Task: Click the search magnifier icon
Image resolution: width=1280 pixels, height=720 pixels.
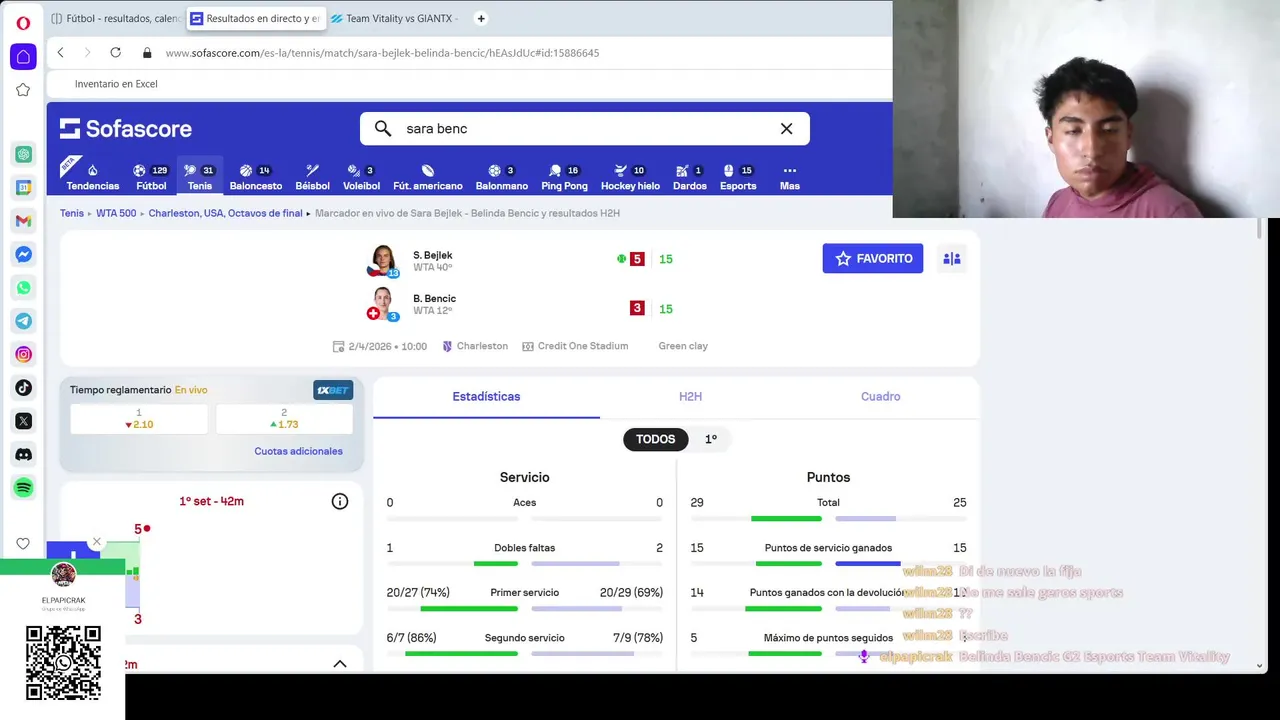Action: tap(382, 128)
